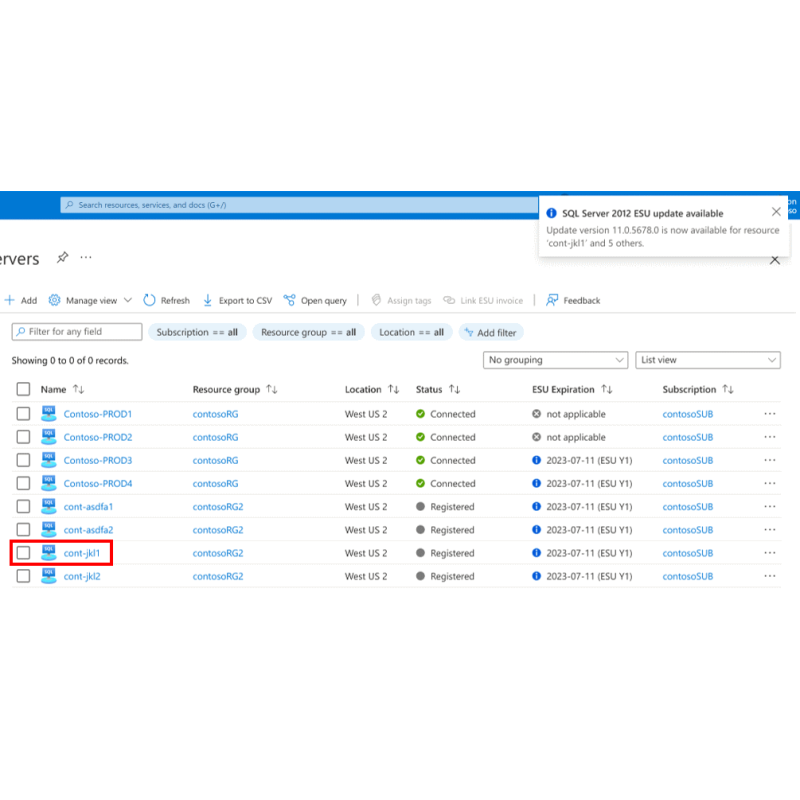
Task: Click Connected status icon for Contoso-PROD4
Action: coord(420,483)
